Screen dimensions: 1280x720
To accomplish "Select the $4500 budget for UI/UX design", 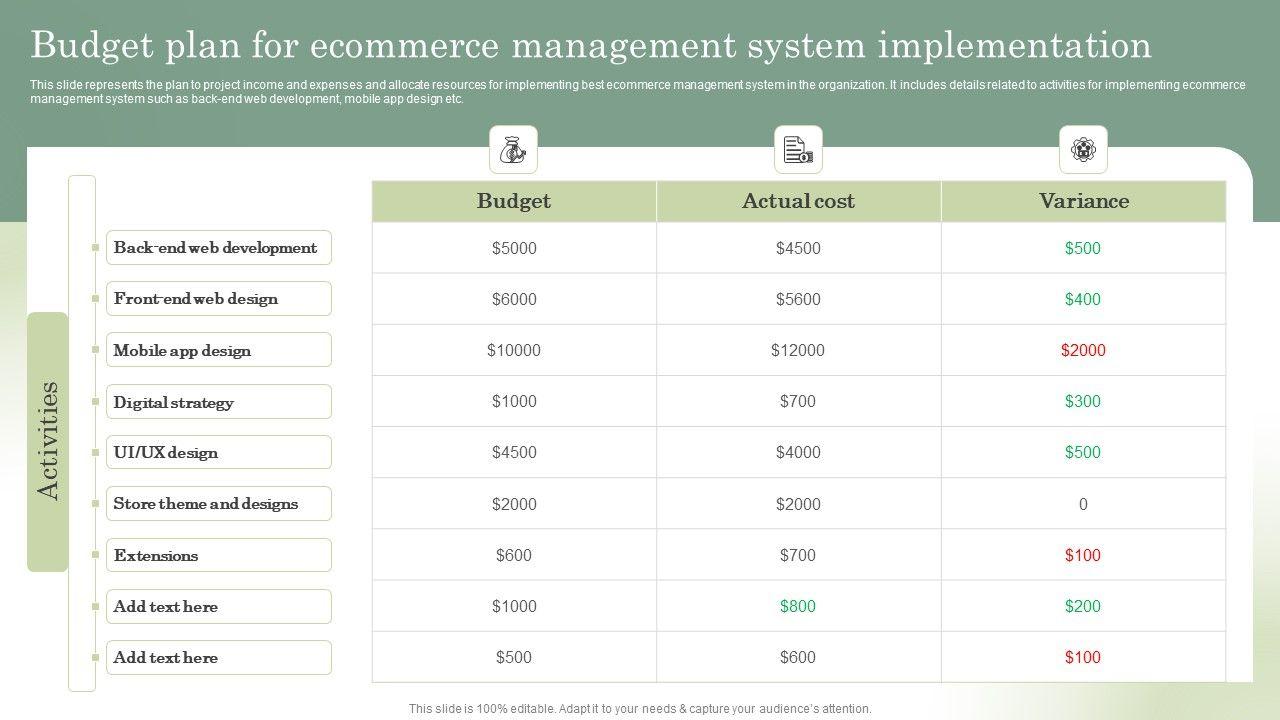I will [x=514, y=452].
